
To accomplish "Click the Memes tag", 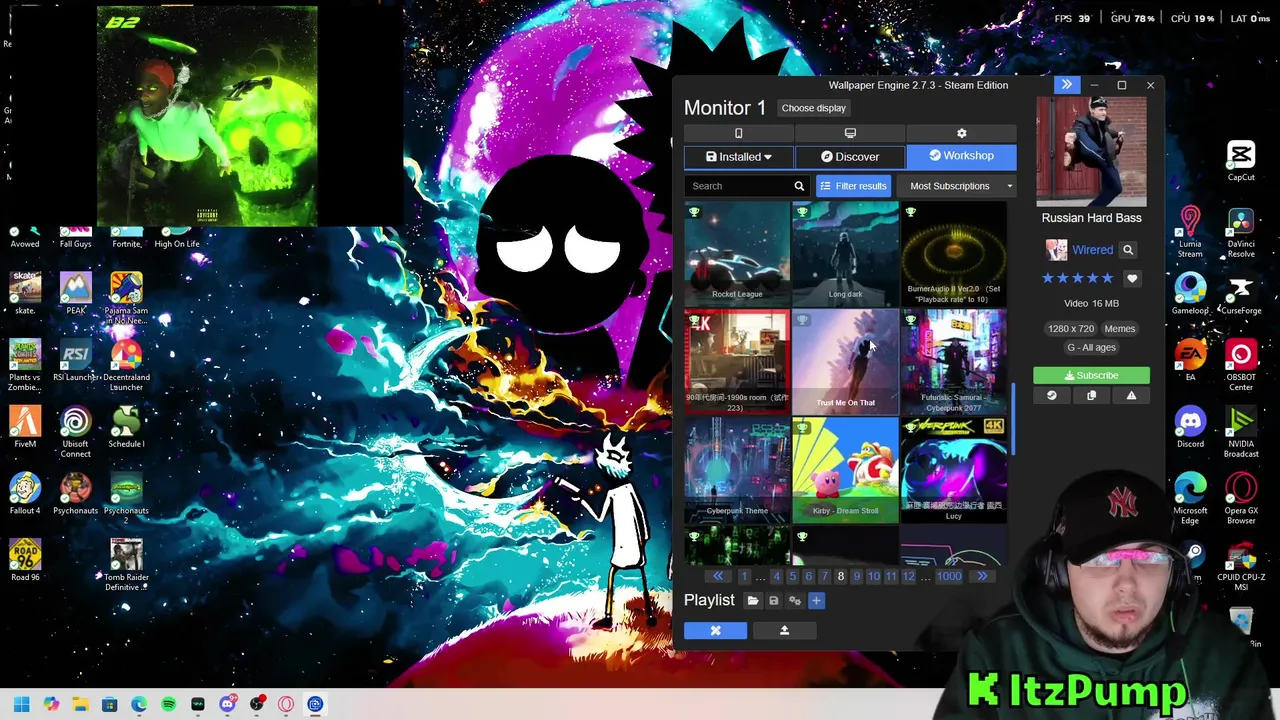I will pyautogui.click(x=1119, y=329).
